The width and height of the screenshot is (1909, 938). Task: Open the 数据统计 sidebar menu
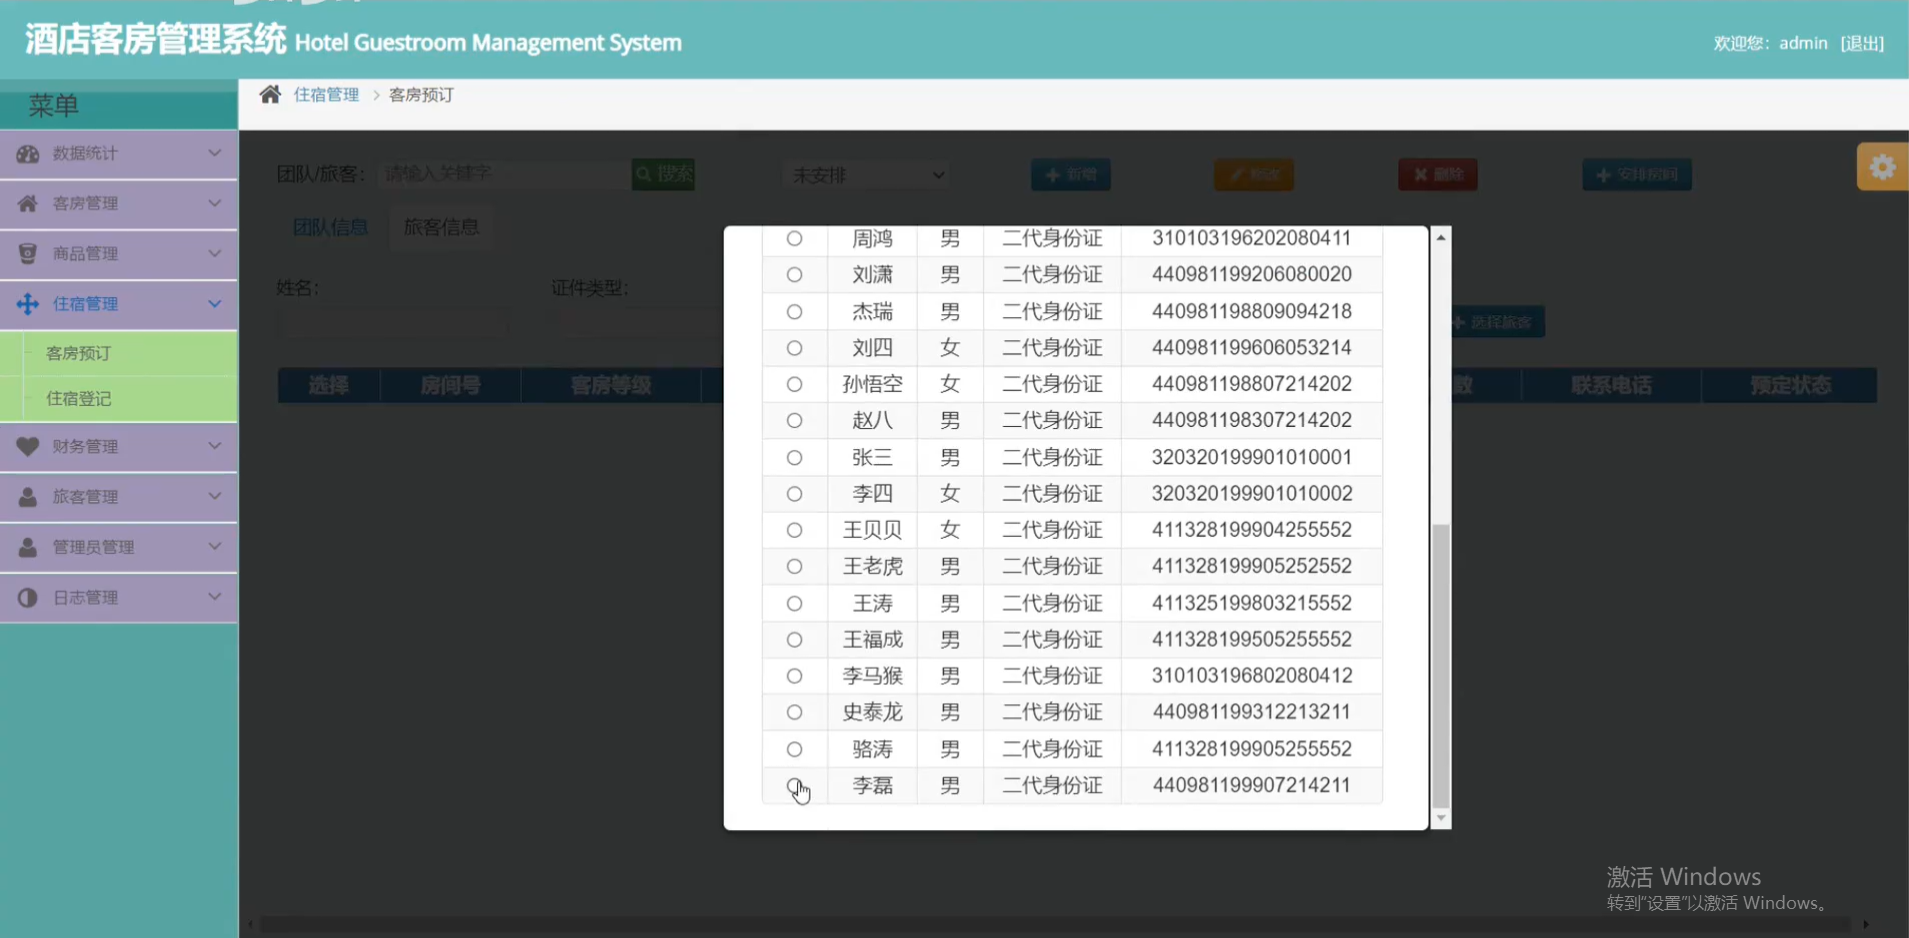(118, 154)
